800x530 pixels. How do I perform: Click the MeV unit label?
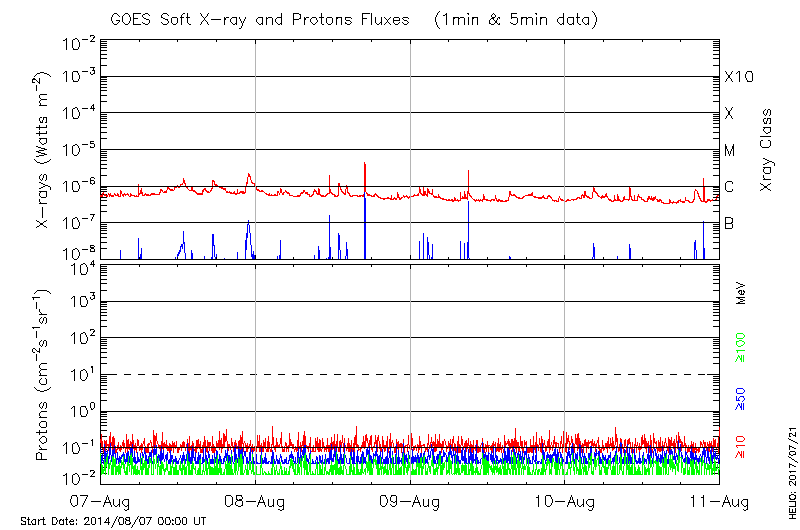pos(741,295)
